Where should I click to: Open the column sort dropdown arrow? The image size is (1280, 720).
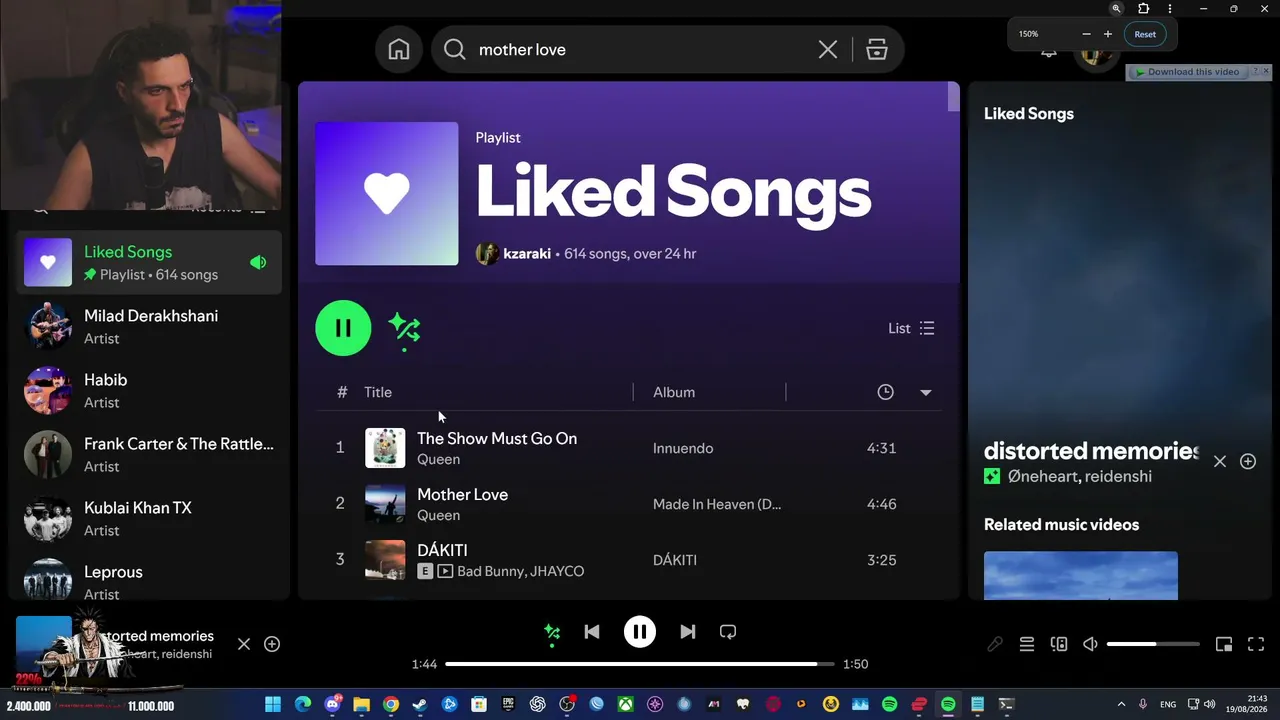925,393
